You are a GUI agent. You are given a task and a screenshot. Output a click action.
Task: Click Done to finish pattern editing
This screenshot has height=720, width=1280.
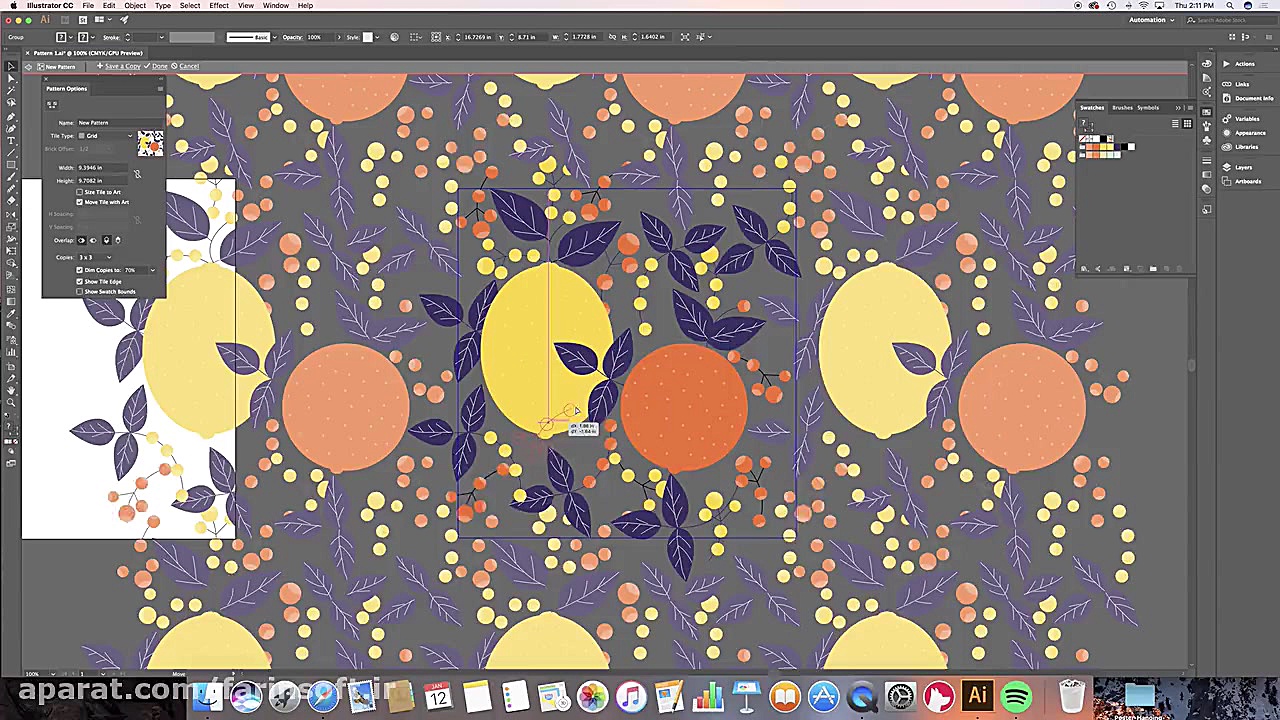point(159,66)
